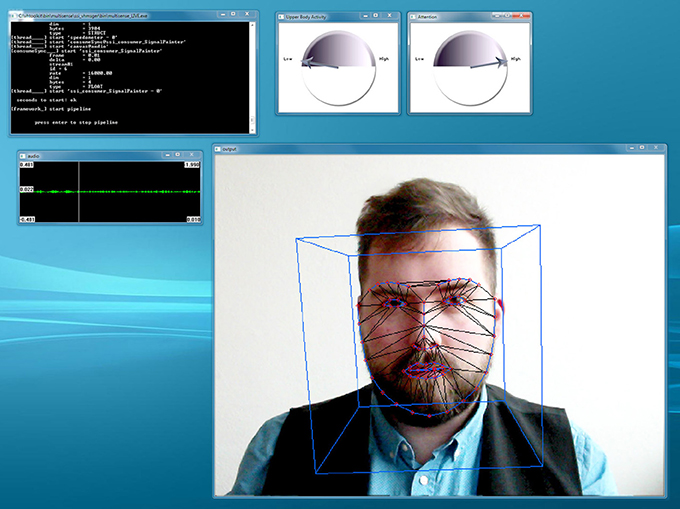
Task: Click the Upper Body Activity window title
Action: pos(306,17)
